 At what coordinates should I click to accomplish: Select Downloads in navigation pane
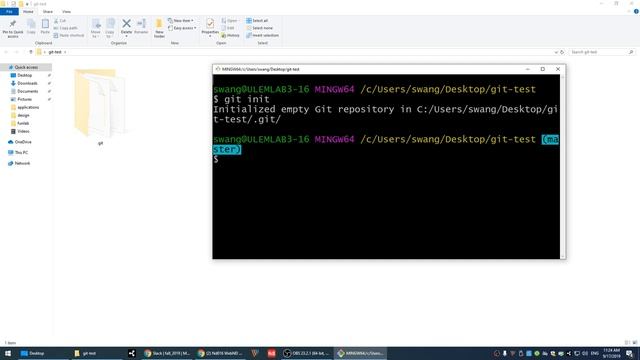coord(27,83)
